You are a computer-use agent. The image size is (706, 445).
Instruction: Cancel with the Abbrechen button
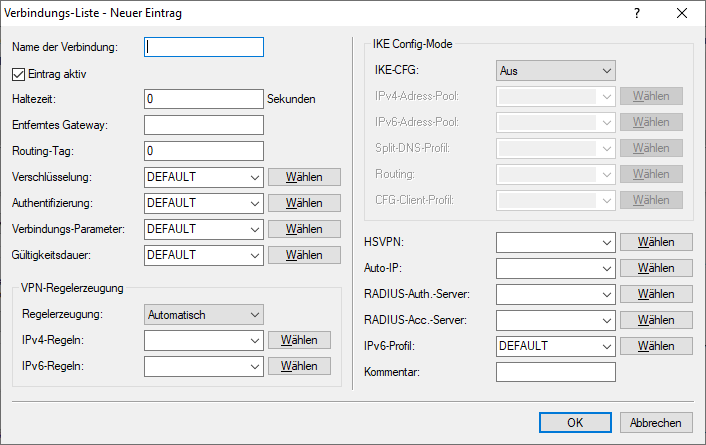tap(656, 423)
